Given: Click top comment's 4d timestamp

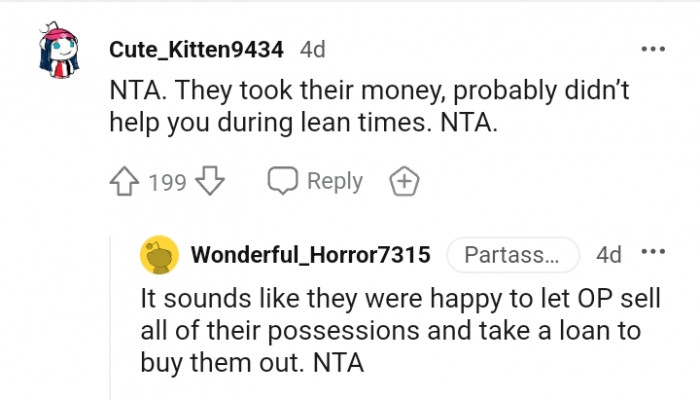Looking at the screenshot, I should point(312,49).
